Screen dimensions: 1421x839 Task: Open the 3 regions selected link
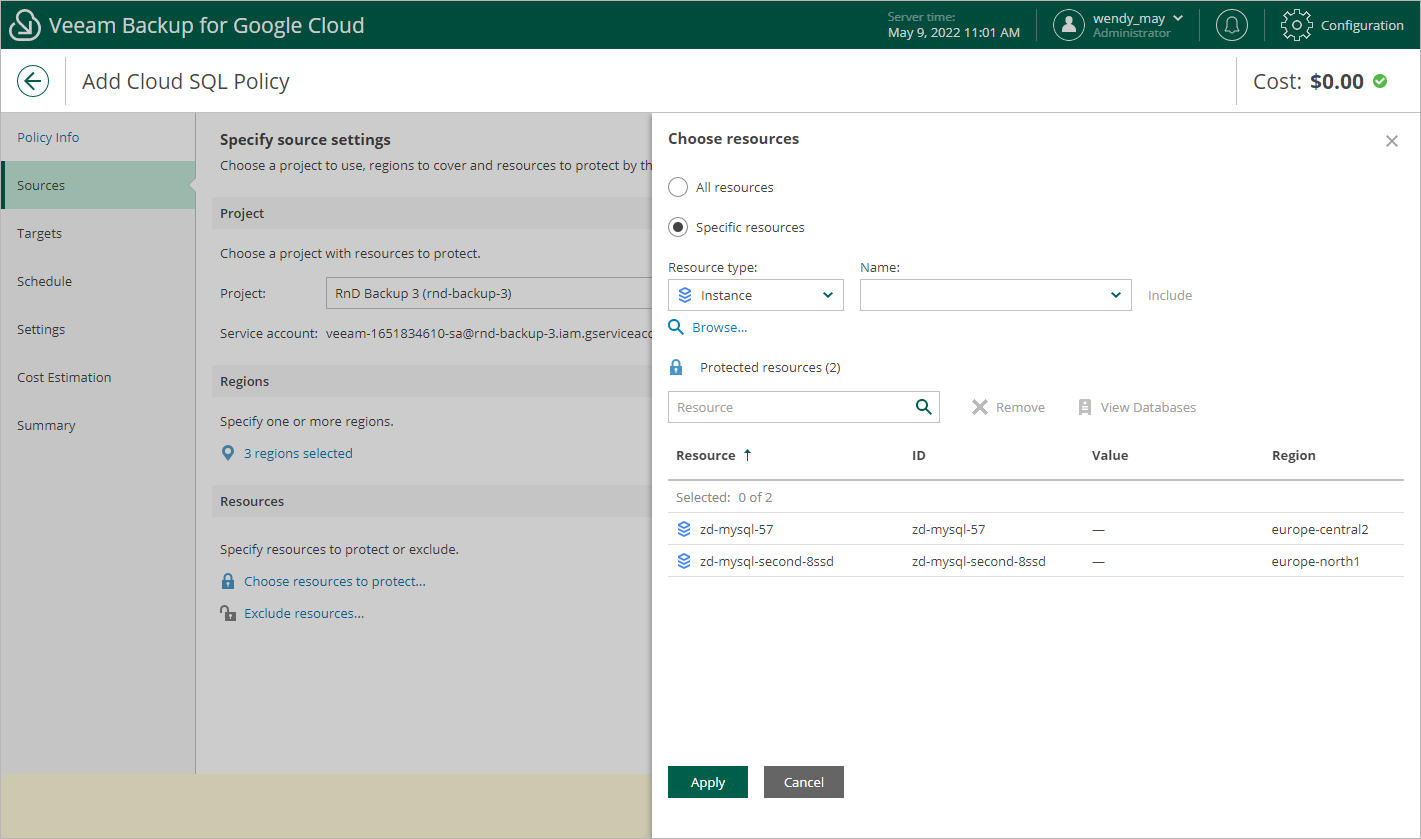point(298,453)
